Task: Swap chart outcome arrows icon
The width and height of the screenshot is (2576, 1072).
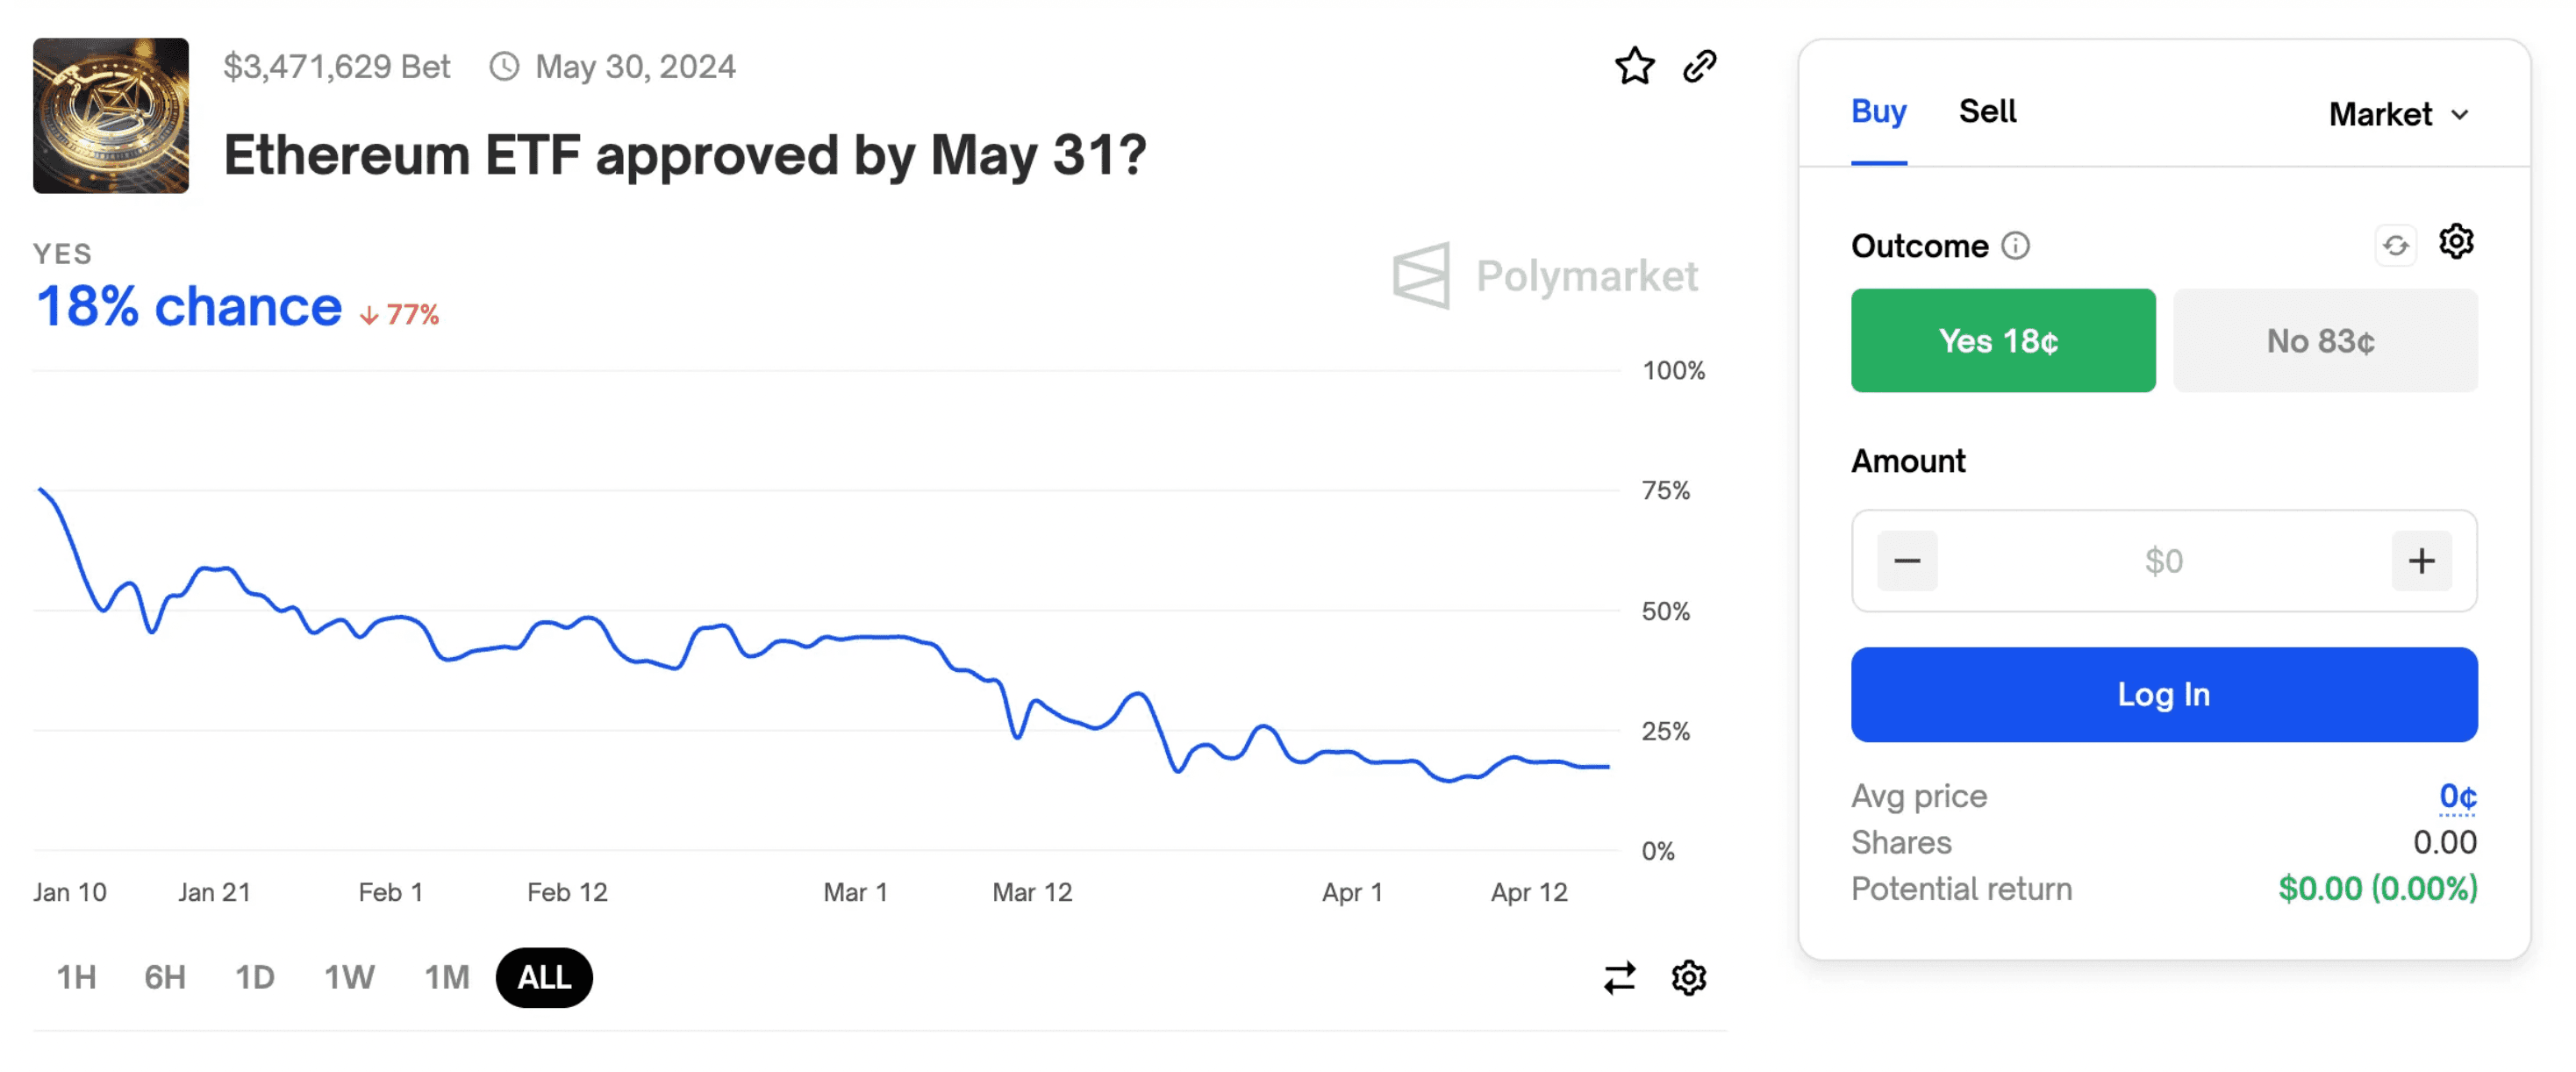Action: [1619, 977]
